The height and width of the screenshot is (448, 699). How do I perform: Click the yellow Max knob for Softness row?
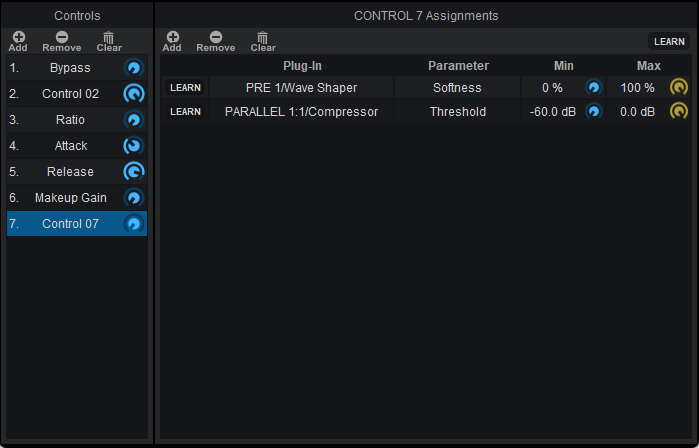click(678, 87)
